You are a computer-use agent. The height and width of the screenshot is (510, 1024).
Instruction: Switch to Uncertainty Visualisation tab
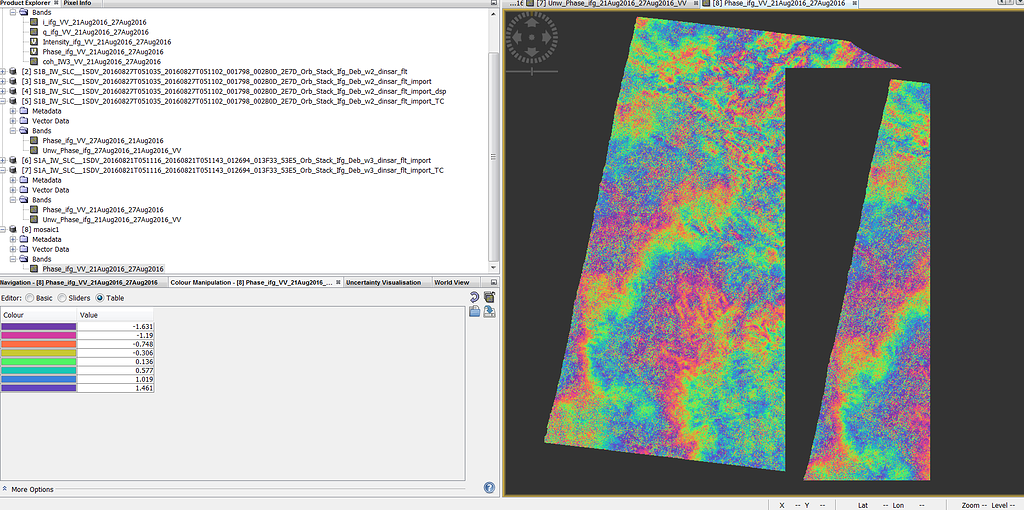383,283
